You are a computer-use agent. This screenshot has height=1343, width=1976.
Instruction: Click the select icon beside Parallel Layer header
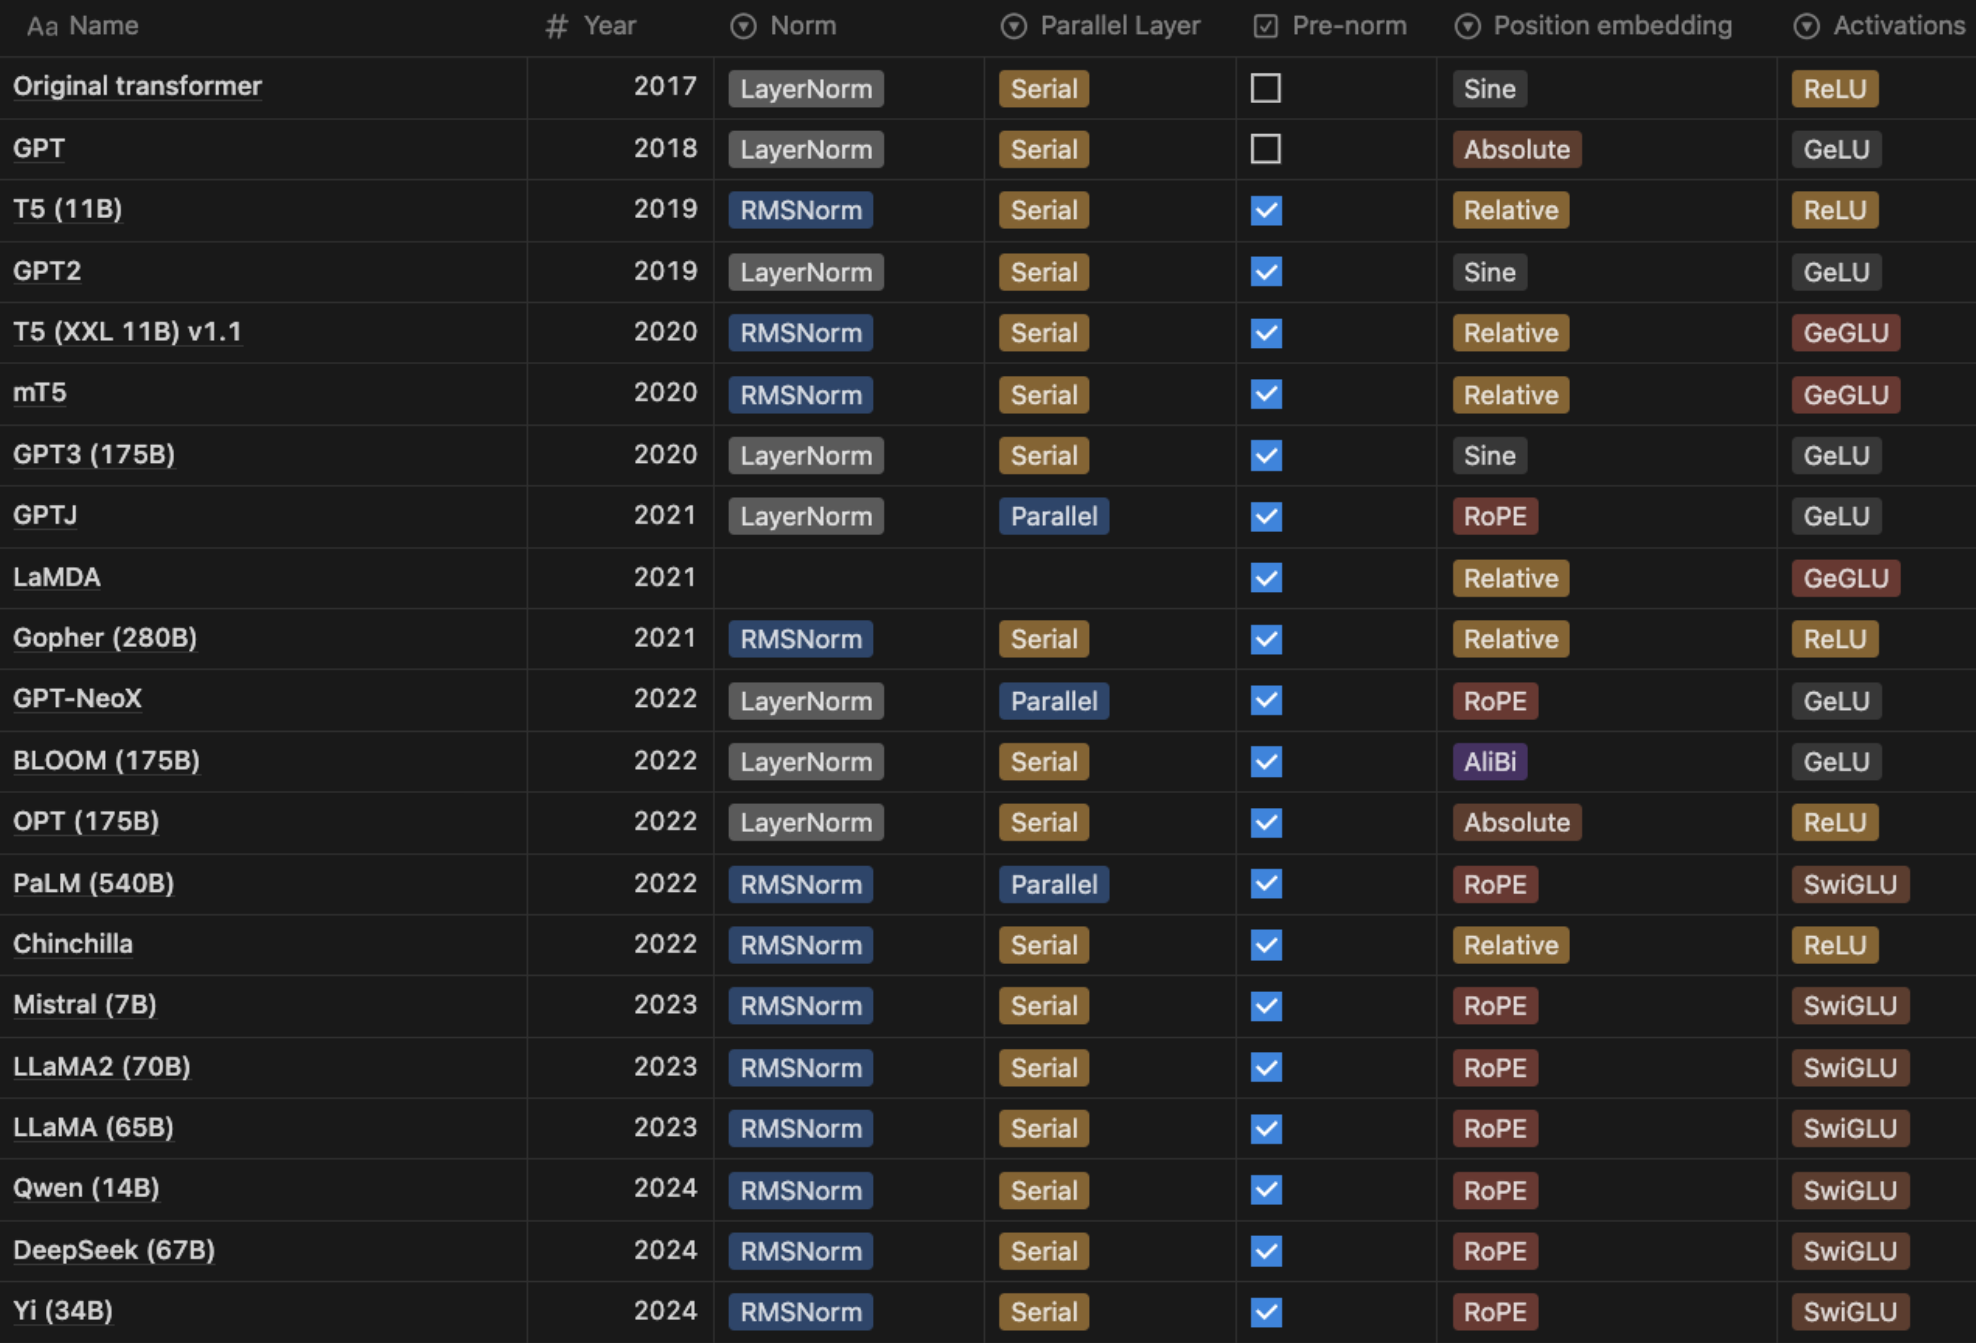coord(1014,26)
